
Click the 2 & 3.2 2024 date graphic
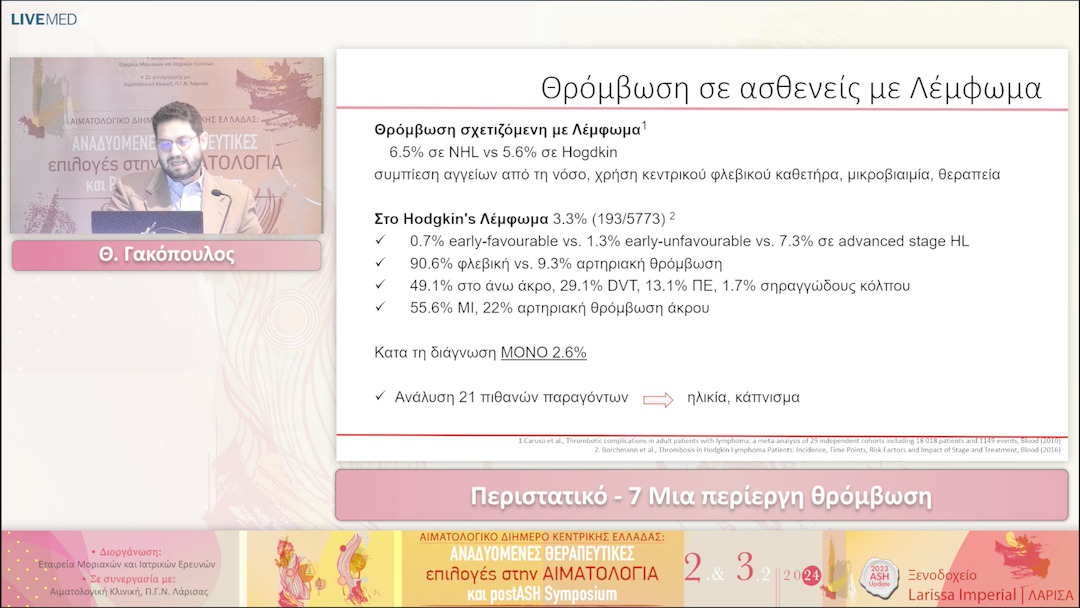pos(752,569)
